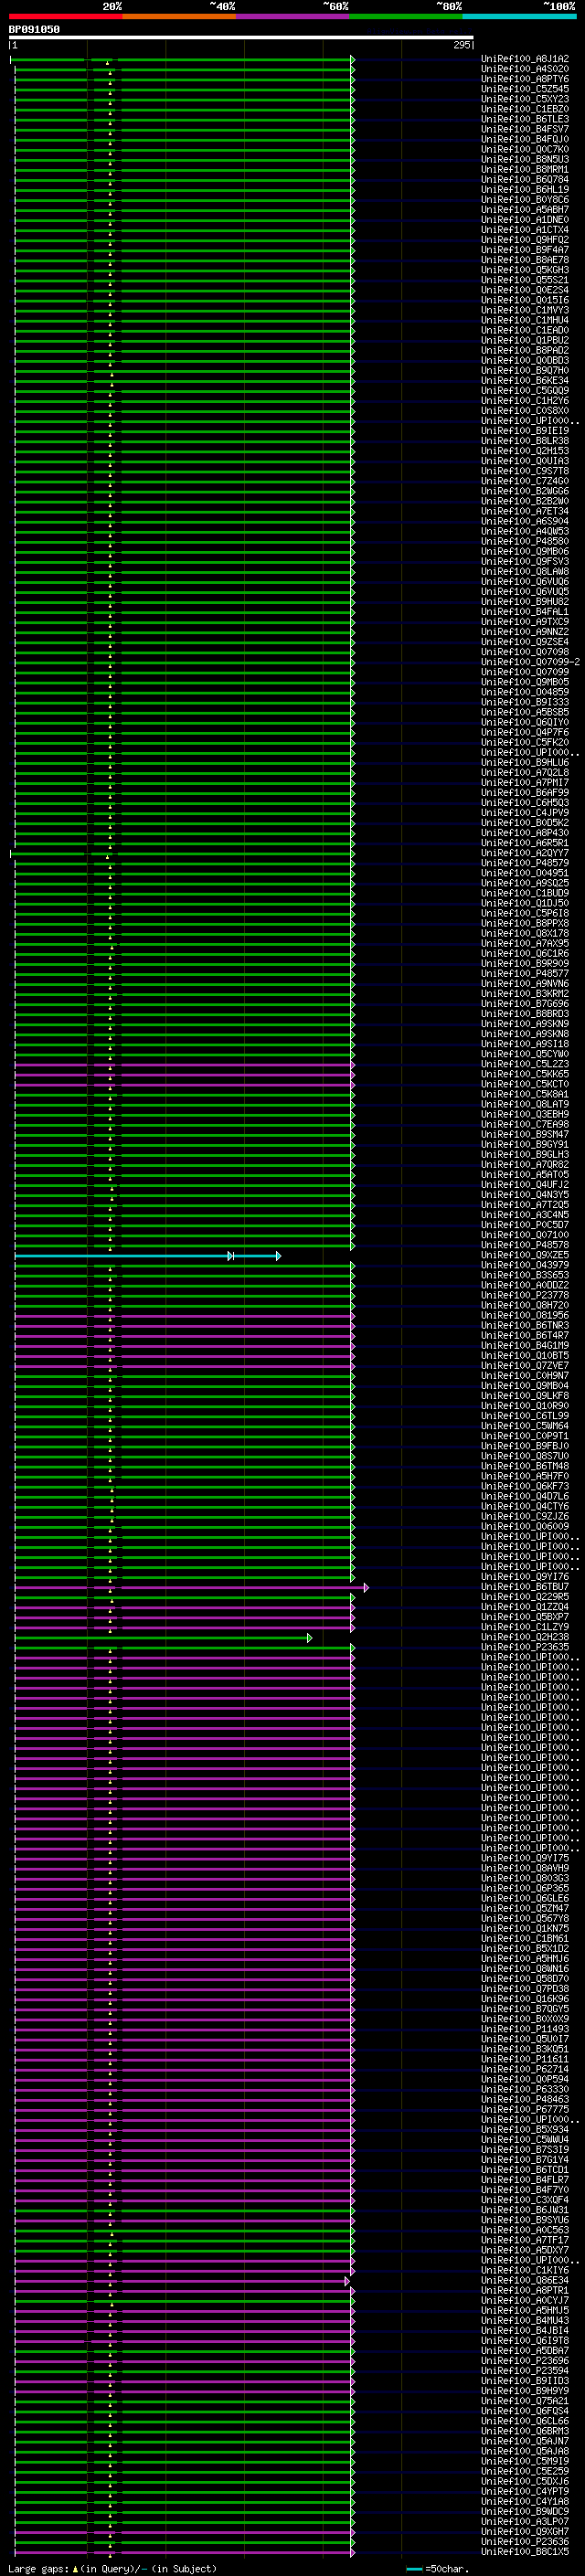Select the UniRef100_Q07100 label
The image size is (585, 2576).
525,1235
